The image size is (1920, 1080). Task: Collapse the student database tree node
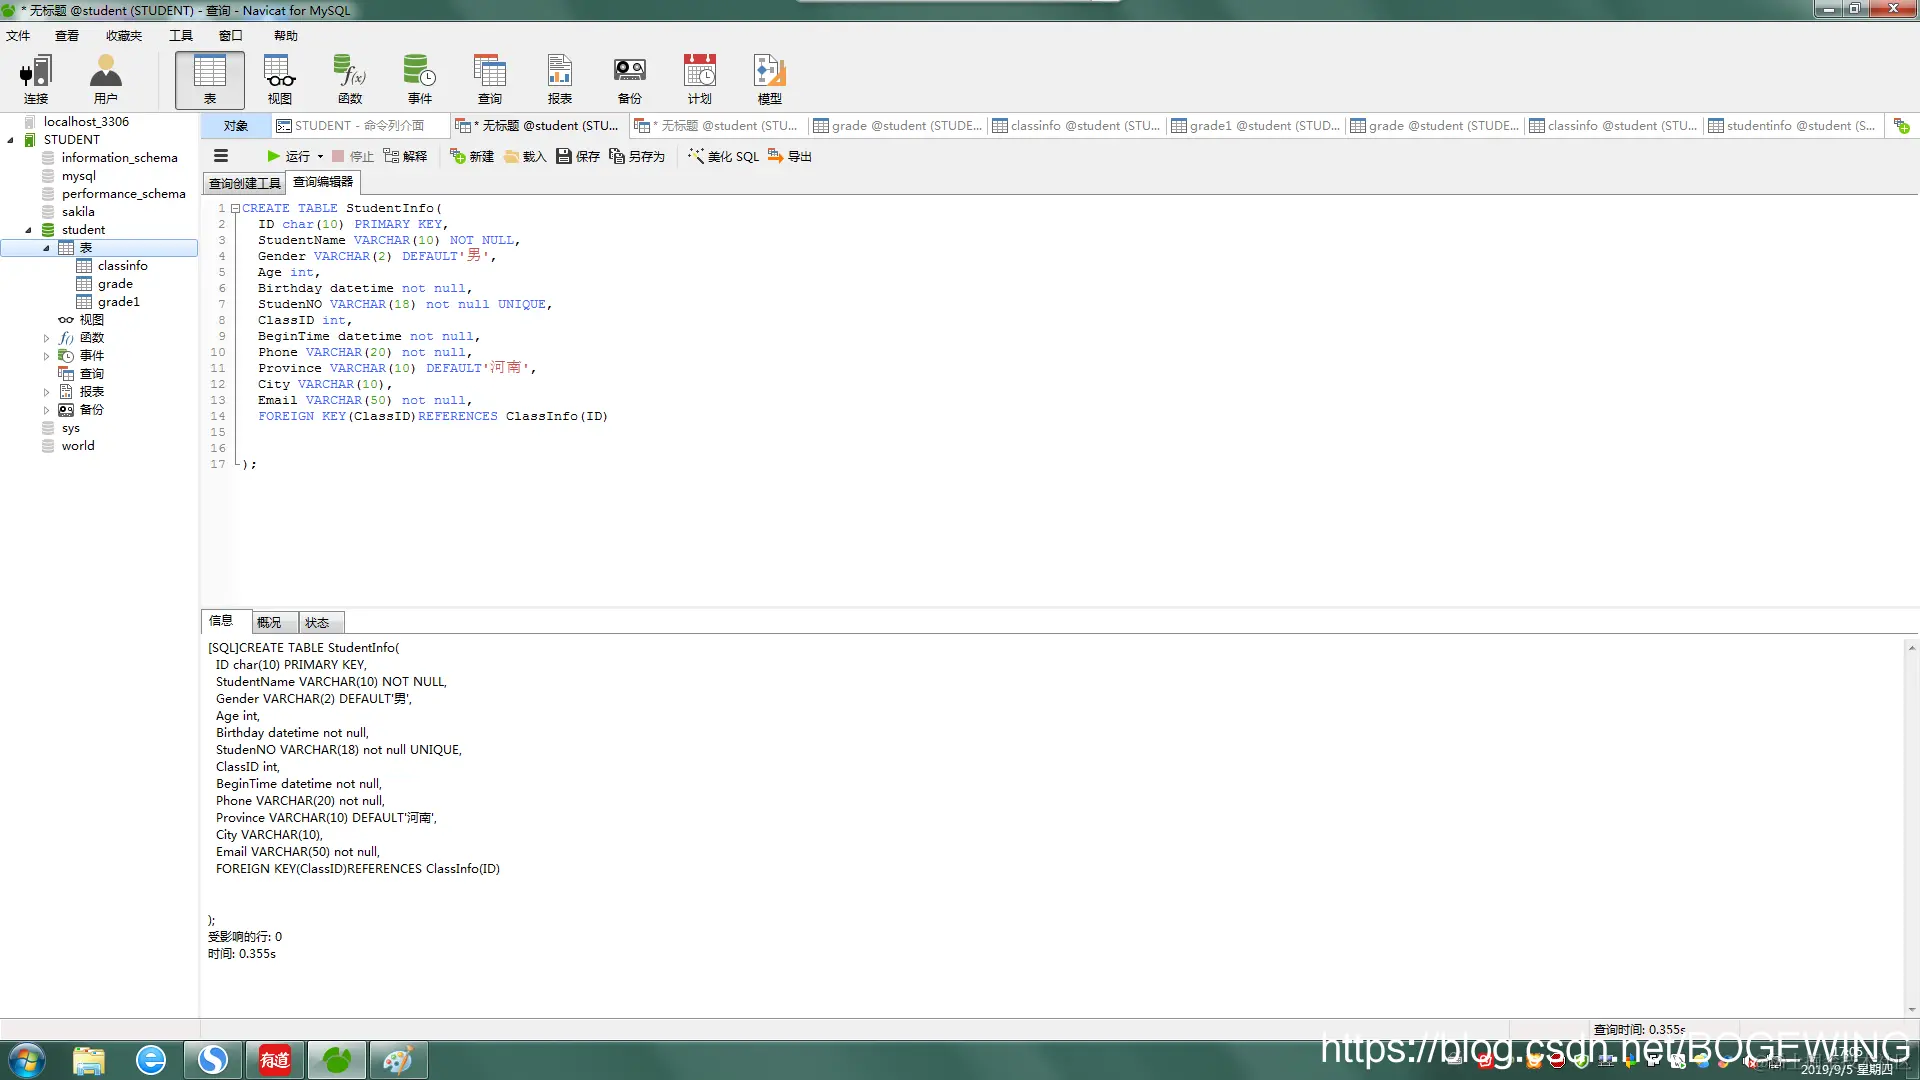(x=28, y=230)
